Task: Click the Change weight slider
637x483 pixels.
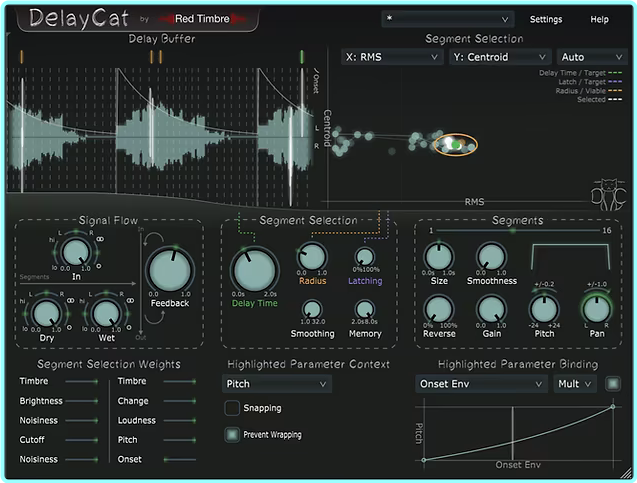Action: pos(180,401)
